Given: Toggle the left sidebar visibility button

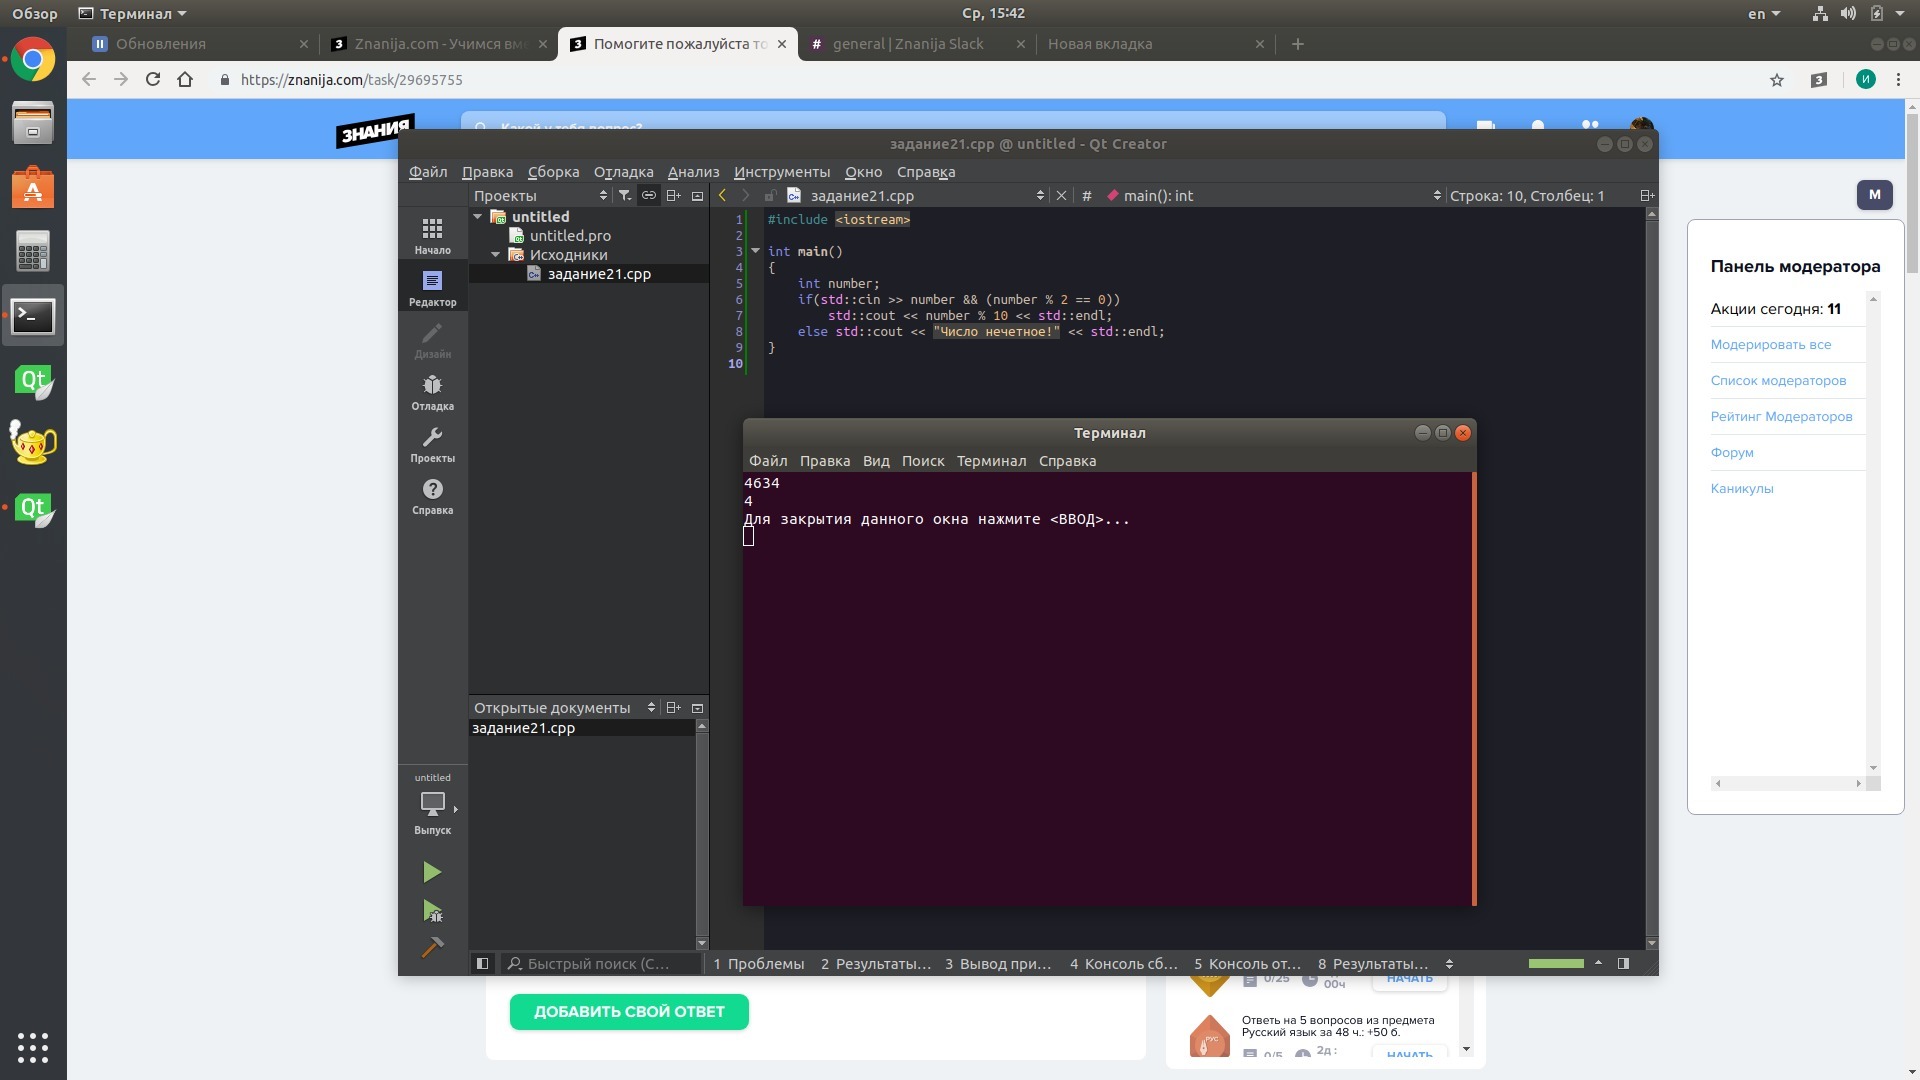Looking at the screenshot, I should coord(482,964).
